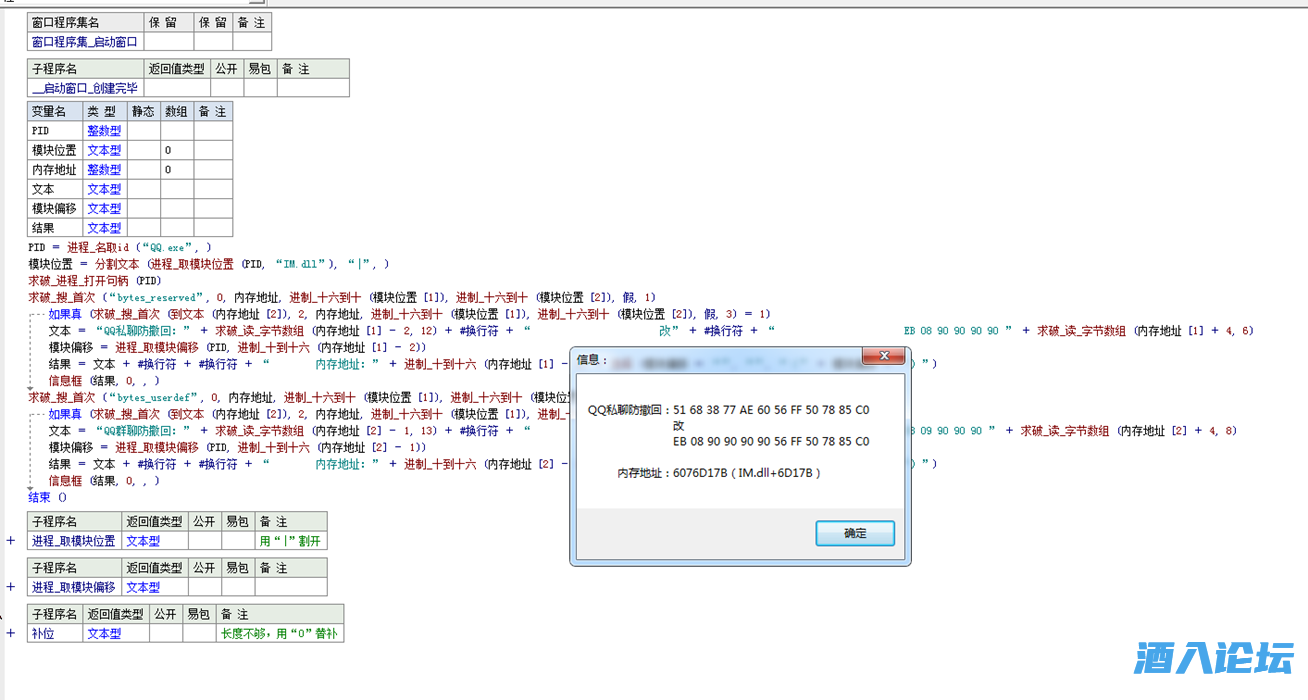1308x700 pixels.
Task: Click the 酒入论坛 watermark logo
Action: pyautogui.click(x=1214, y=658)
